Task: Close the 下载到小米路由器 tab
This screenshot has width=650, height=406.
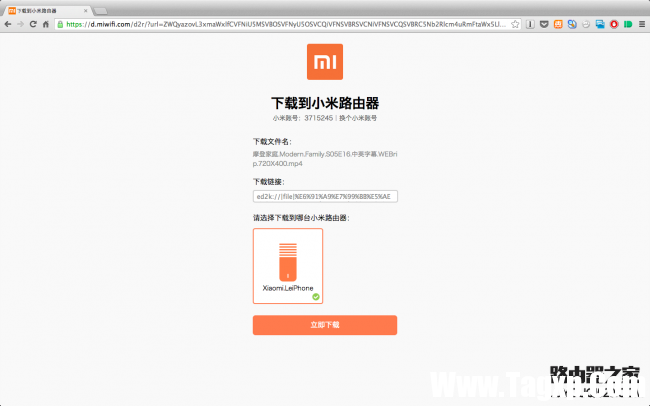Action: (x=86, y=11)
